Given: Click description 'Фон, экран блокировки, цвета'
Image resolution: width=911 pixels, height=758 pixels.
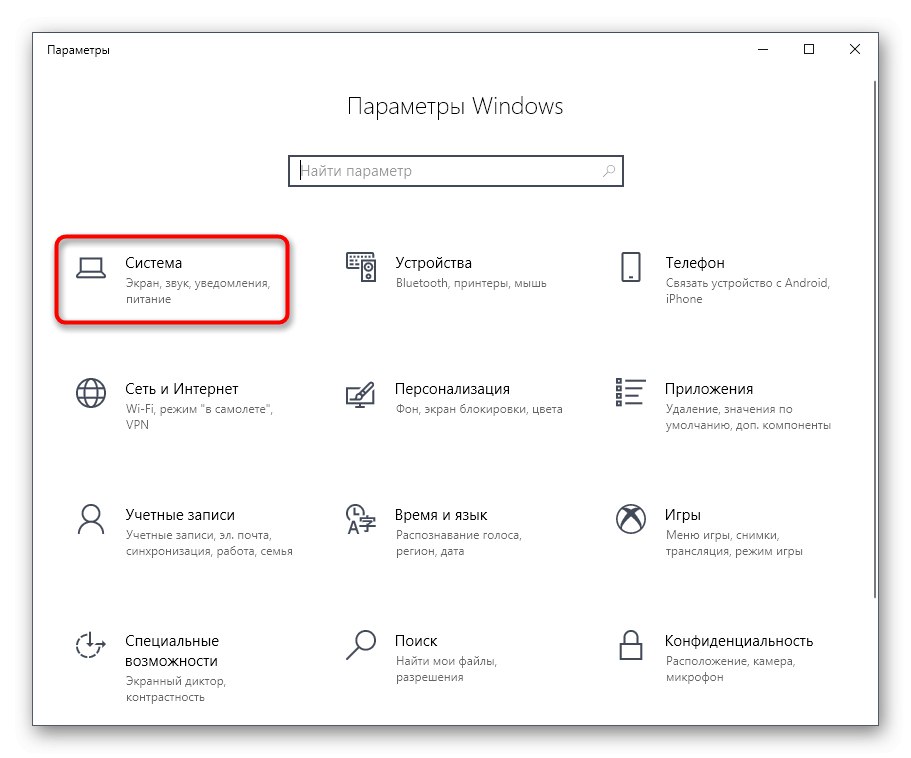Looking at the screenshot, I should click(x=479, y=409).
